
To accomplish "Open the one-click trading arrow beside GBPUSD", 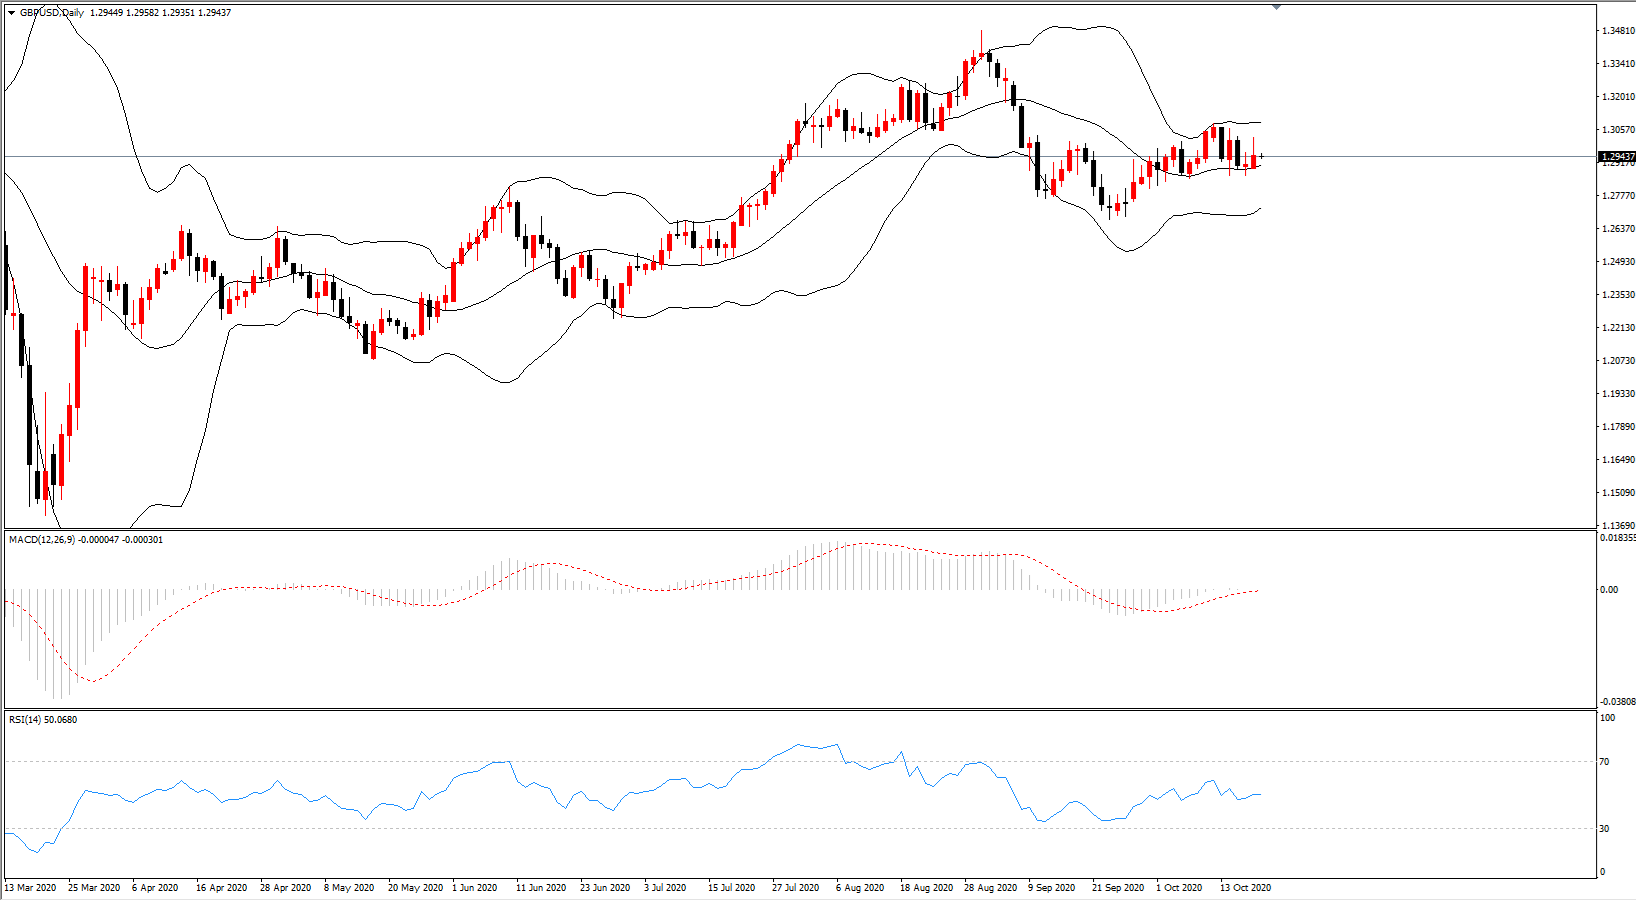I will pos(11,13).
